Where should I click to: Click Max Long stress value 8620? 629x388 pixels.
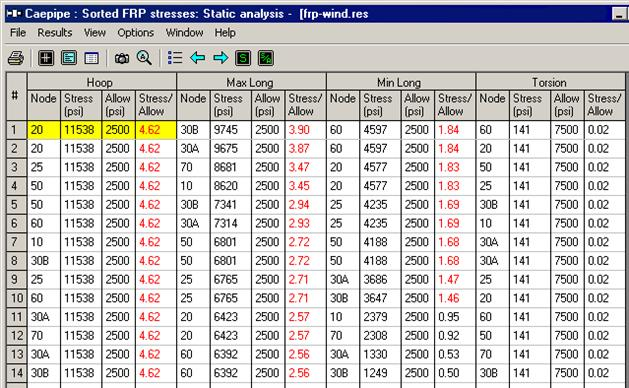click(x=226, y=186)
